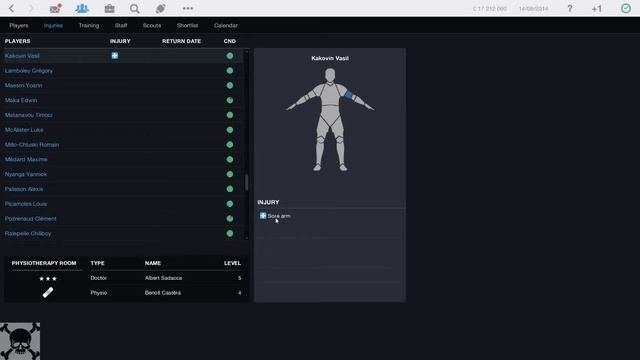Open the briefcase club icon
Image resolution: width=640 pixels, height=360 pixels.
pyautogui.click(x=109, y=8)
